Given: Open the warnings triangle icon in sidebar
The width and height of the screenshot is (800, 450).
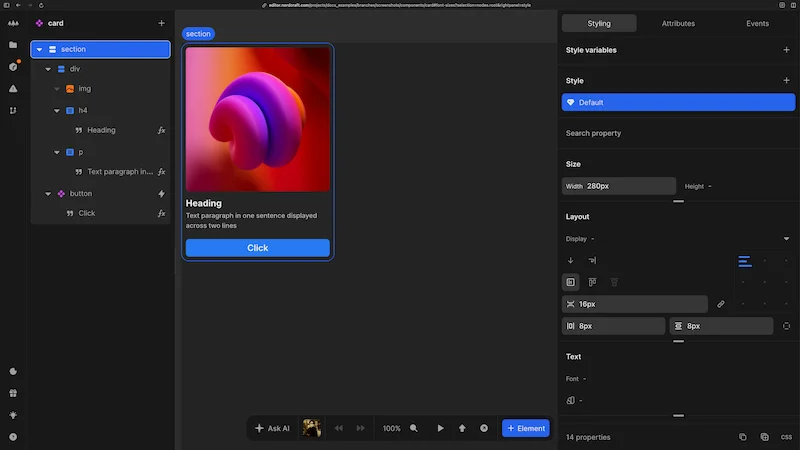Looking at the screenshot, I should 13,89.
